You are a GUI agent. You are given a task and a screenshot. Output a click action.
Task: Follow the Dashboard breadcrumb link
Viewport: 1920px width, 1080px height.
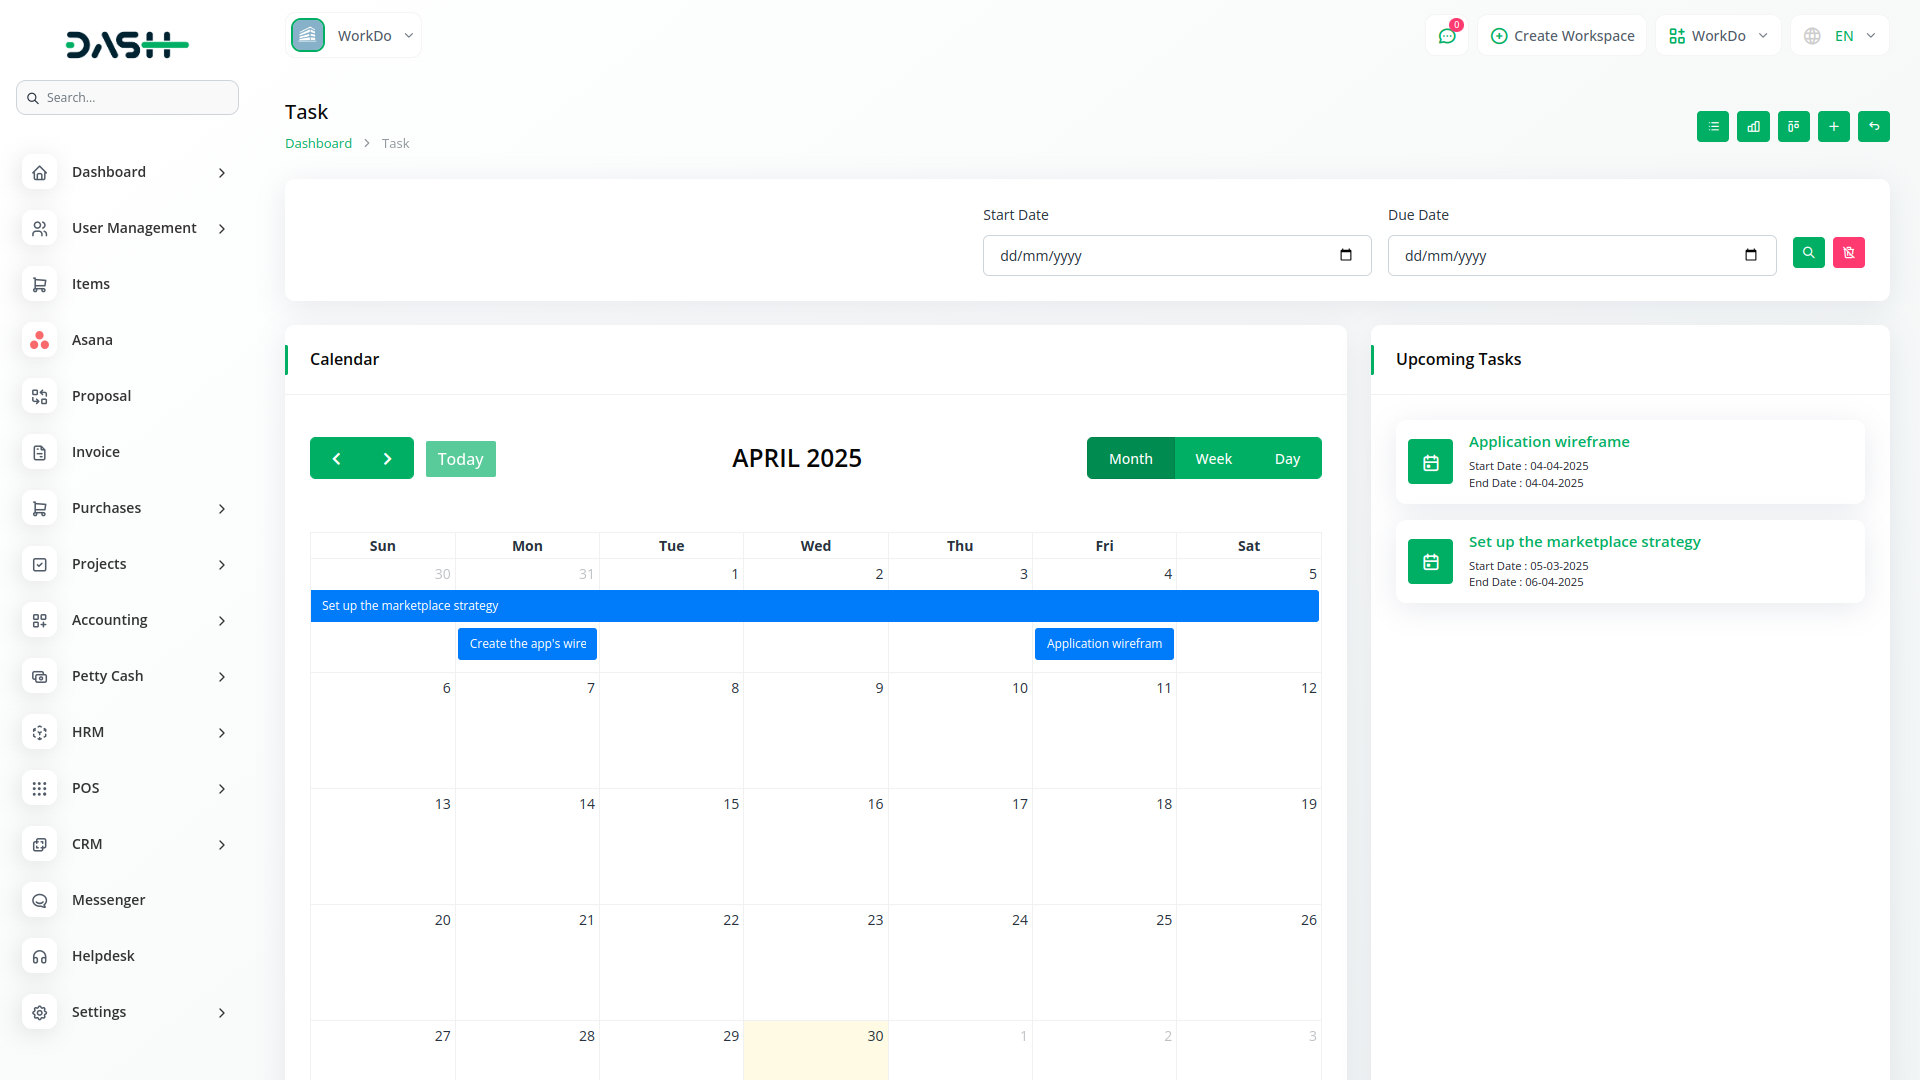[318, 143]
